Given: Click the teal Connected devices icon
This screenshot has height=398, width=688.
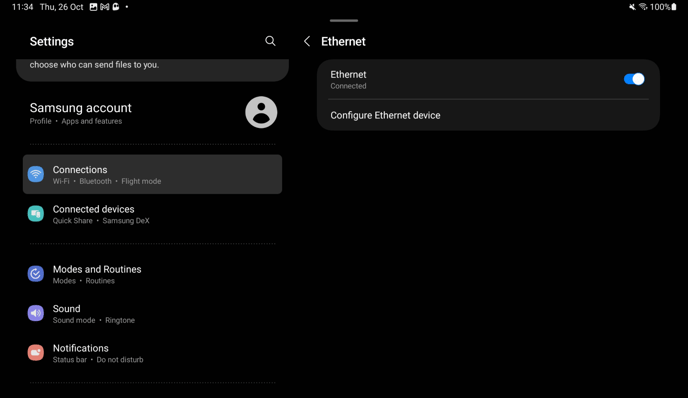Looking at the screenshot, I should point(36,214).
